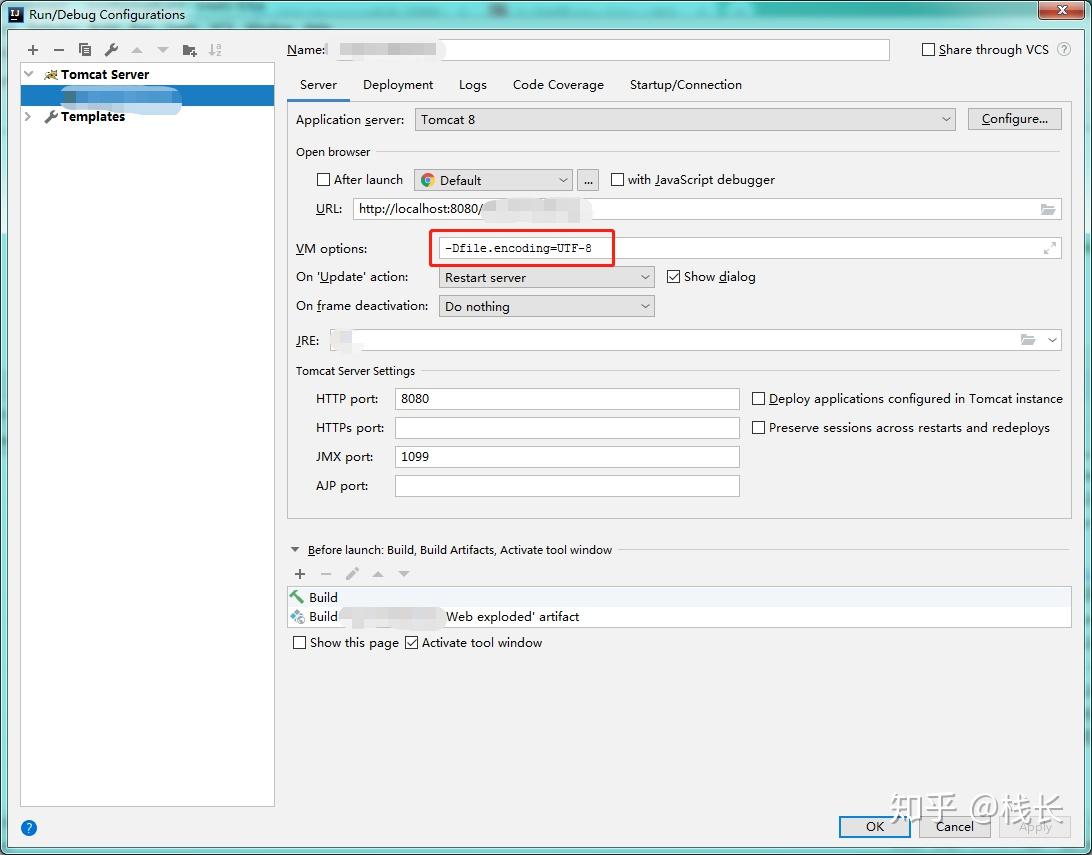Uncheck Activate tool window
This screenshot has height=855, width=1092.
412,643
